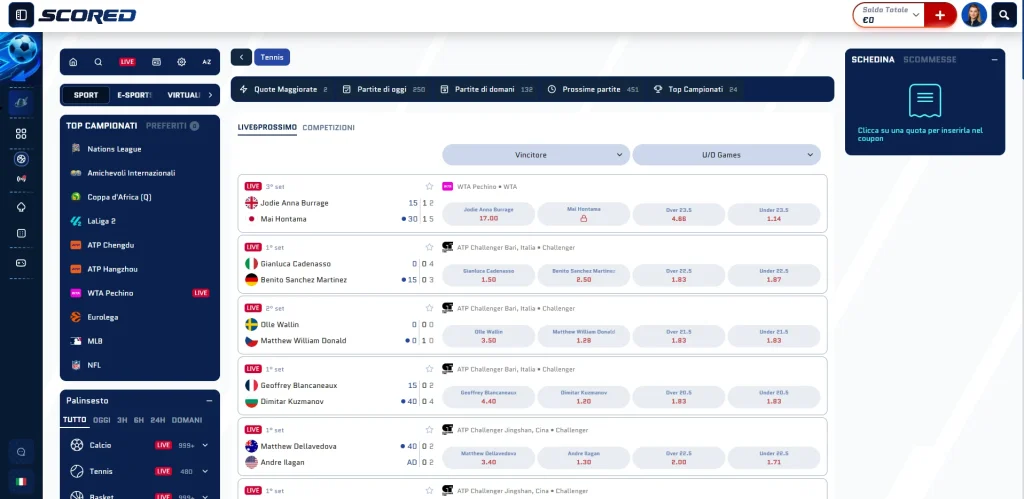Select the VIRTUALI tab
Viewport: 1024px width, 499px height.
click(184, 95)
